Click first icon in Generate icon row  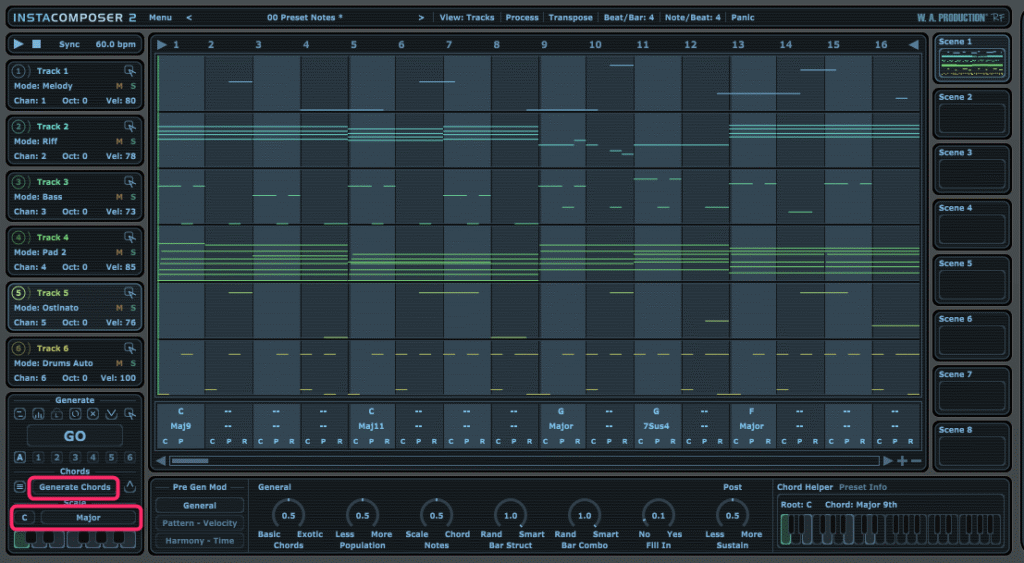[x=20, y=414]
